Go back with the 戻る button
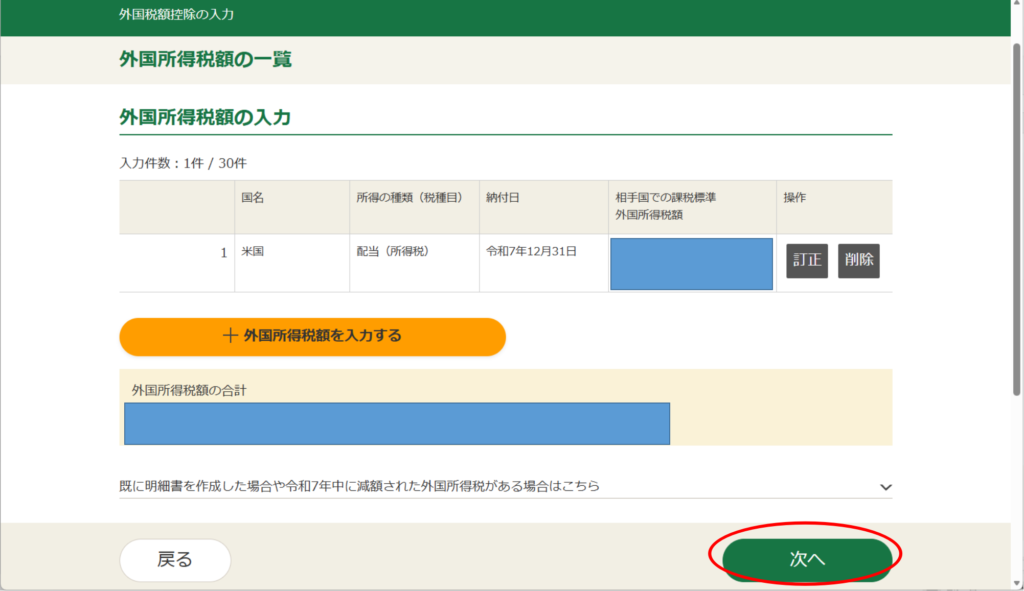The width and height of the screenshot is (1024, 591). [175, 560]
